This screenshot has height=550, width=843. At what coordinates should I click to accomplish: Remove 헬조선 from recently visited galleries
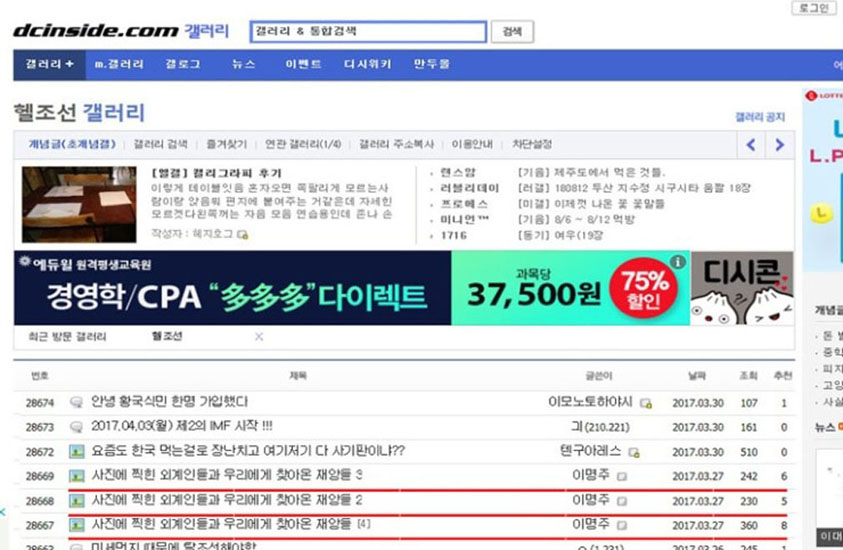259,337
